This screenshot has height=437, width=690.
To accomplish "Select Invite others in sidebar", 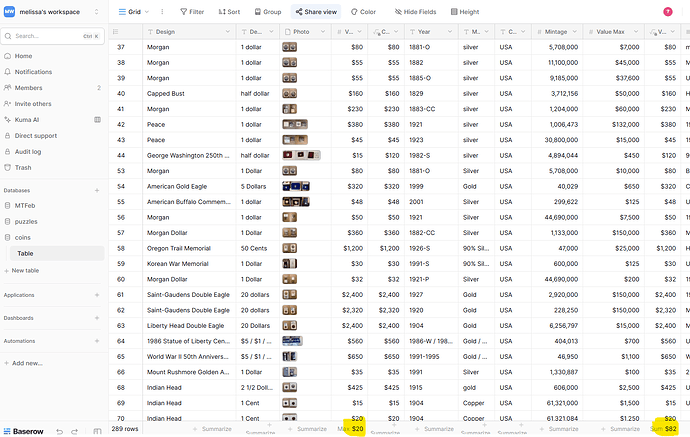I will 33,104.
